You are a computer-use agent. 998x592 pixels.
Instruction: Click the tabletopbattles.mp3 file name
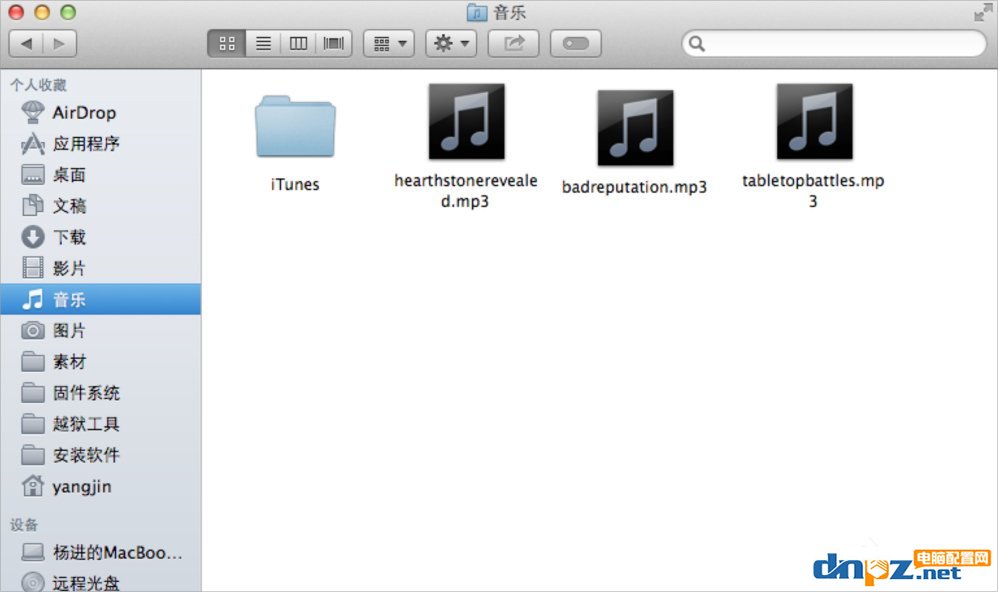click(813, 191)
